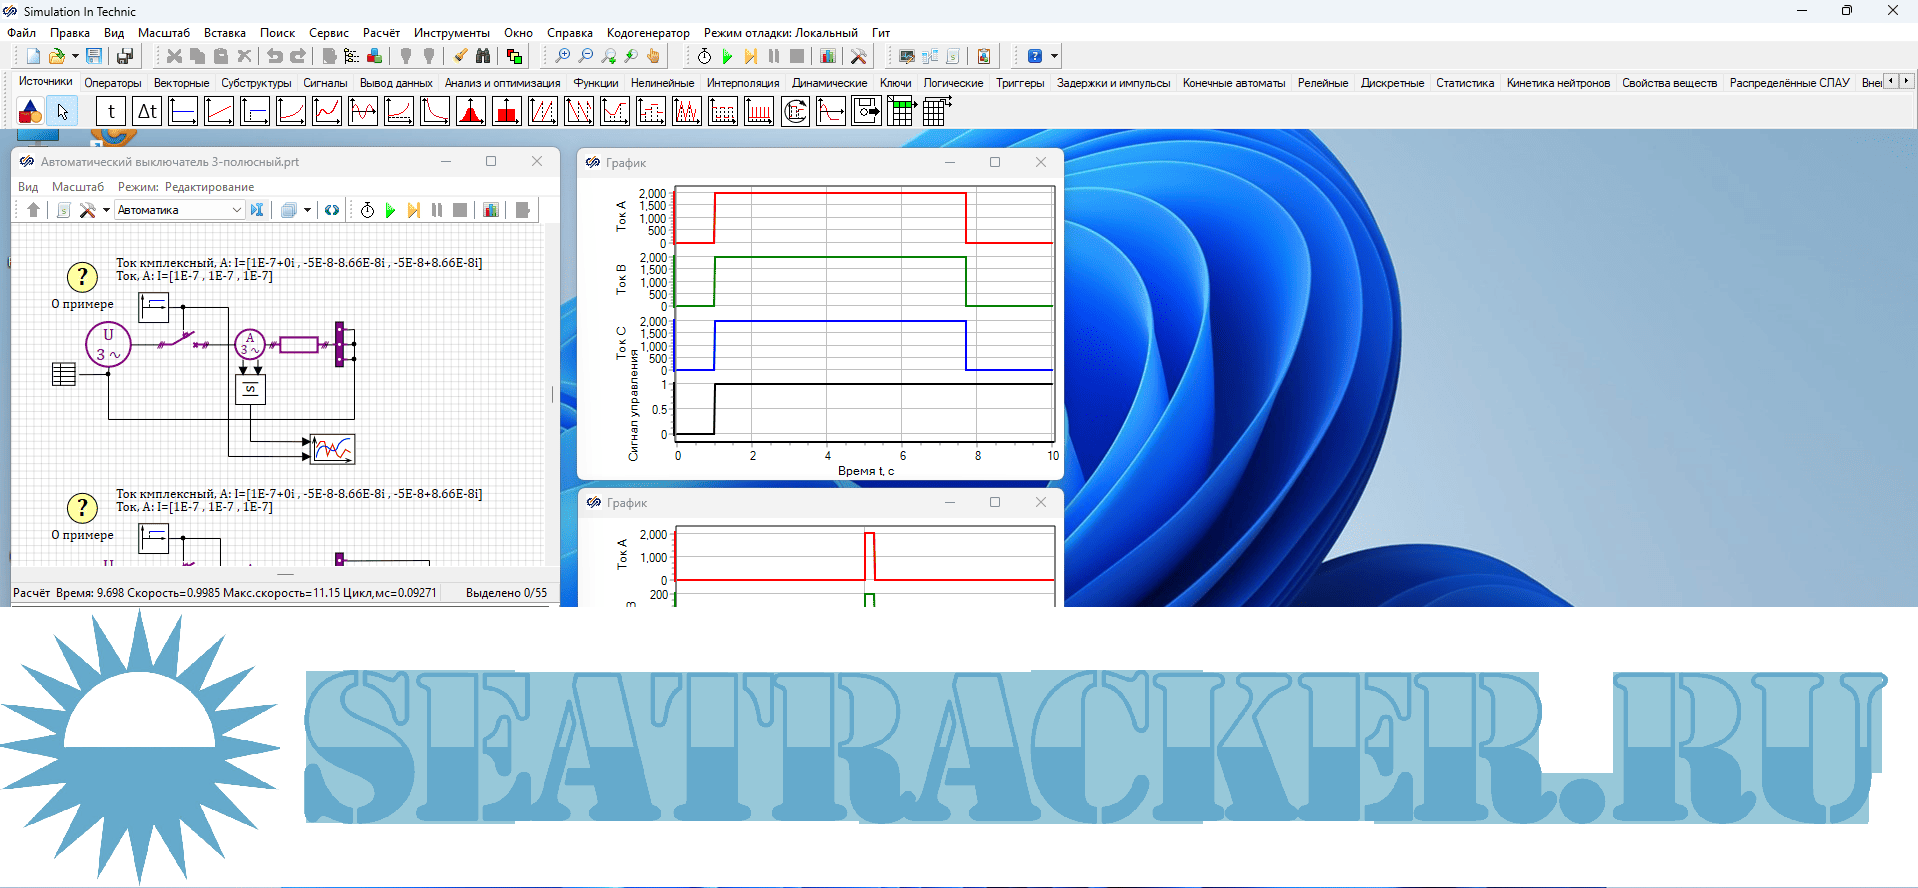Open the Кодогенератор menu
The height and width of the screenshot is (888, 1918).
coord(647,33)
